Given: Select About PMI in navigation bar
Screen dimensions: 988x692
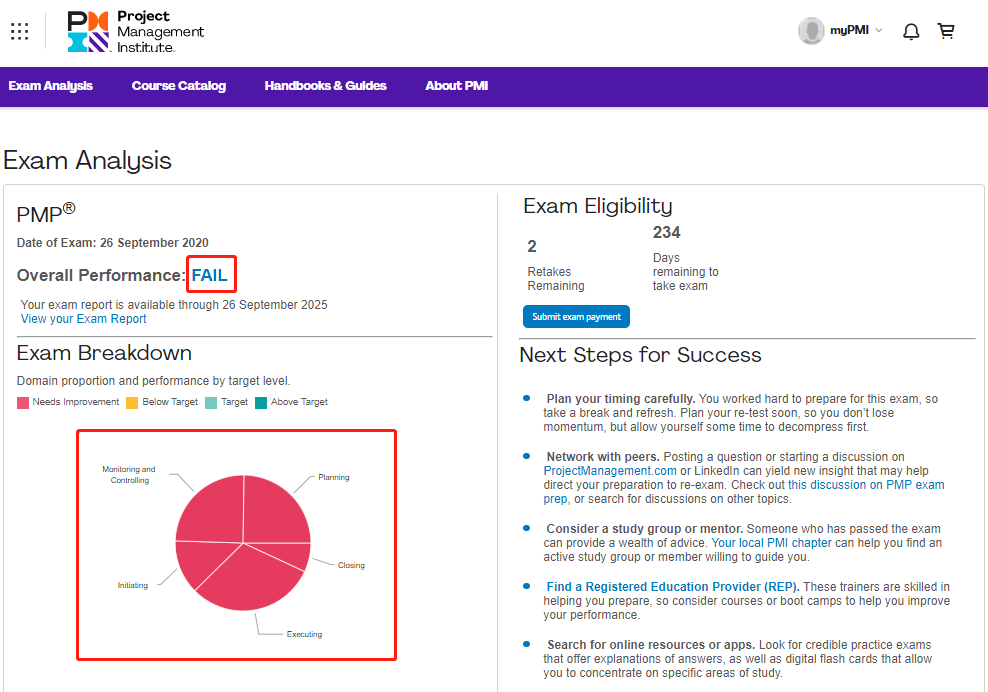Looking at the screenshot, I should point(457,86).
